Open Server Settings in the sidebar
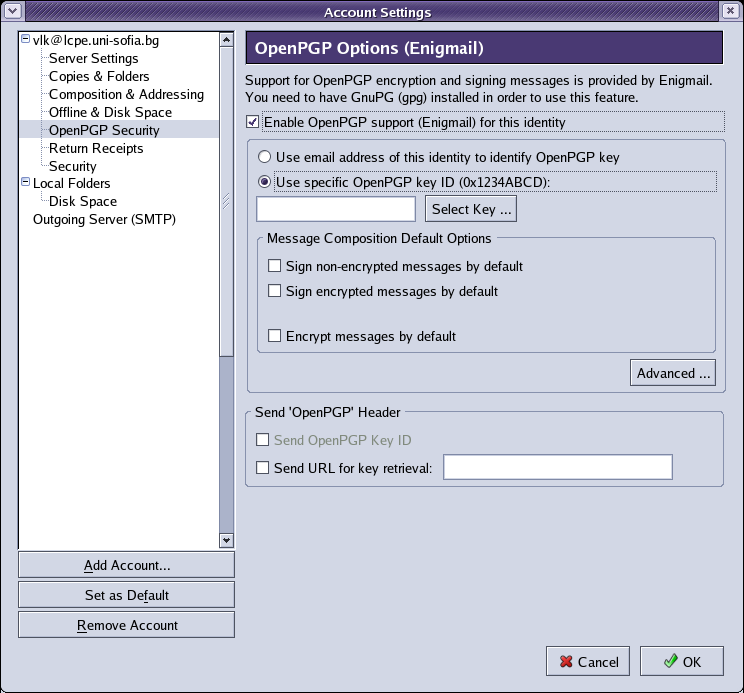Viewport: 744px width, 693px height. [x=93, y=58]
